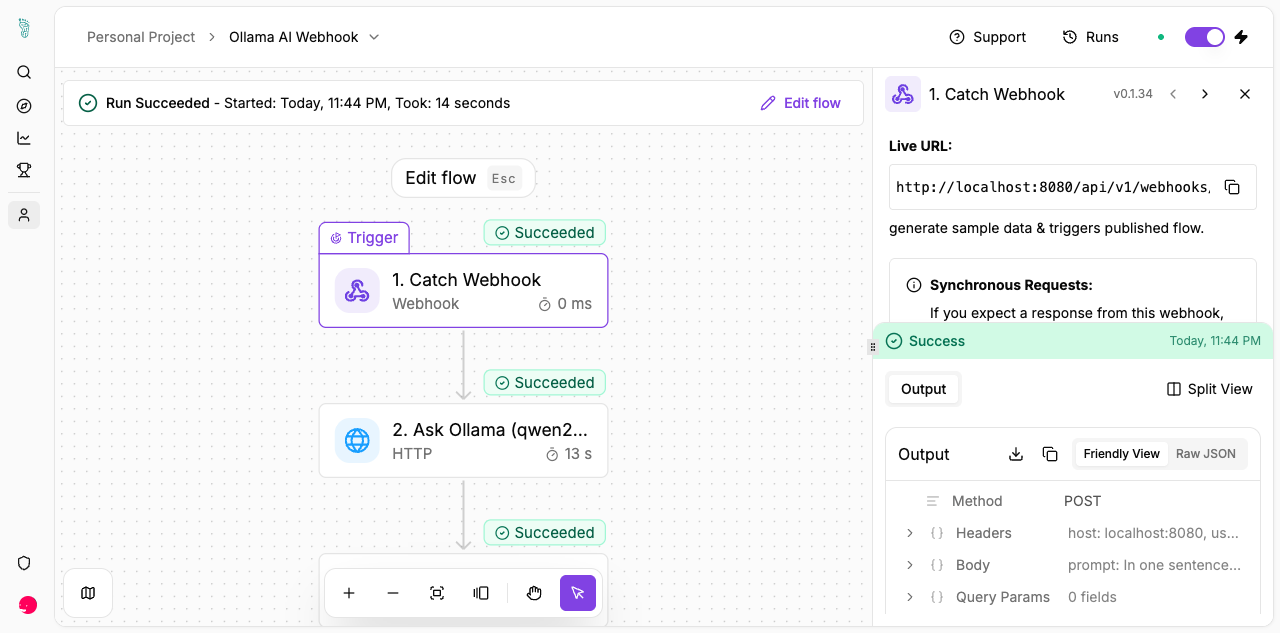Click the panel resize grip handle
Viewport: 1280px width, 633px height.
[x=873, y=347]
